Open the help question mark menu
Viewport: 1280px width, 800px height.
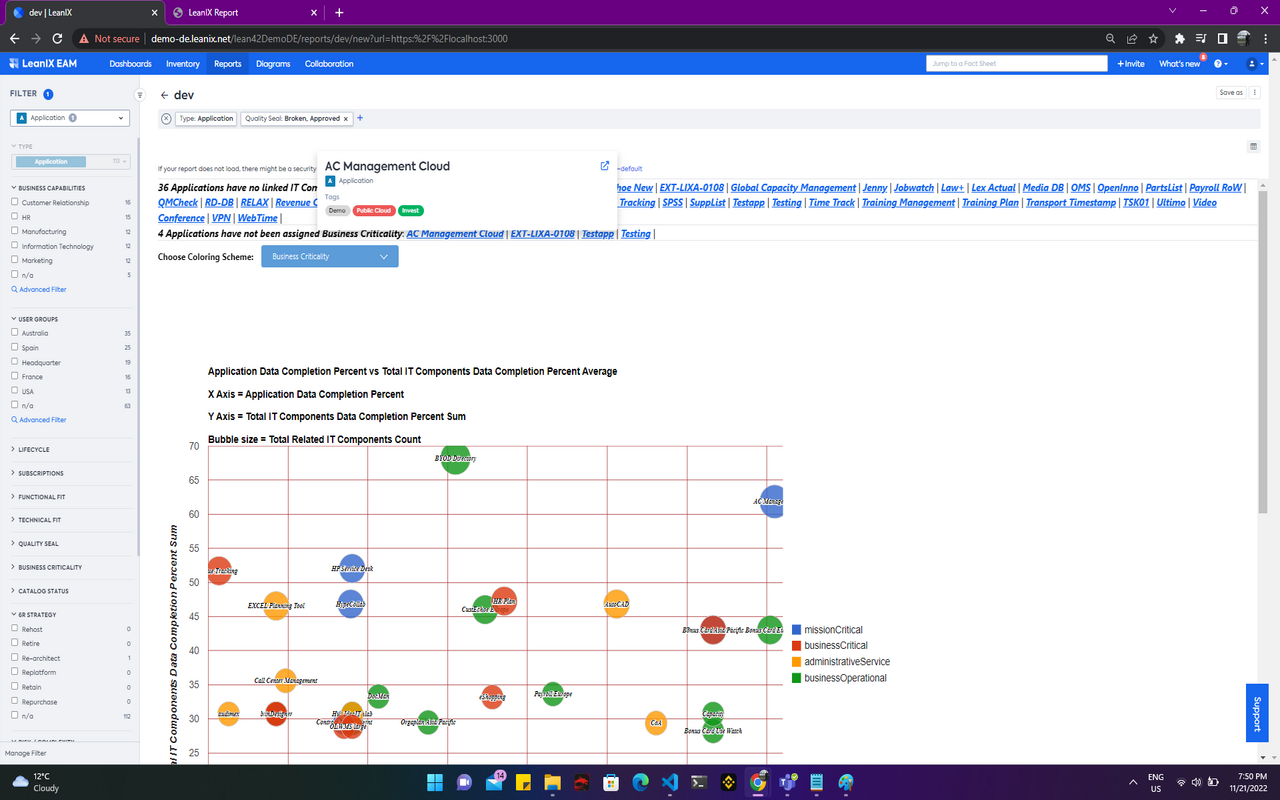[x=1221, y=63]
